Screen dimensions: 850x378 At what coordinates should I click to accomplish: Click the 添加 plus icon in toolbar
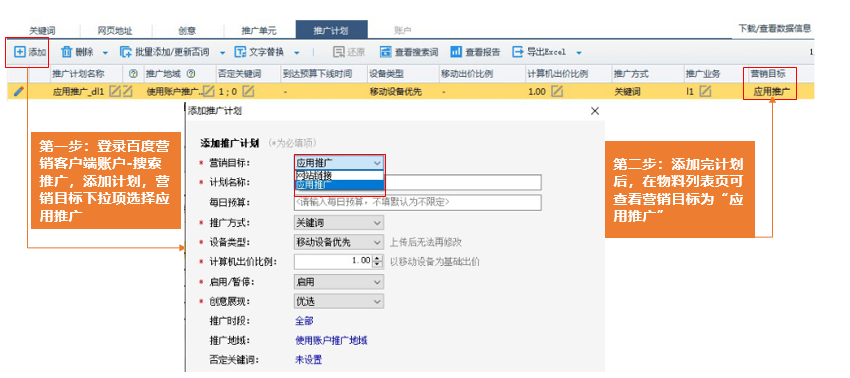pyautogui.click(x=20, y=52)
